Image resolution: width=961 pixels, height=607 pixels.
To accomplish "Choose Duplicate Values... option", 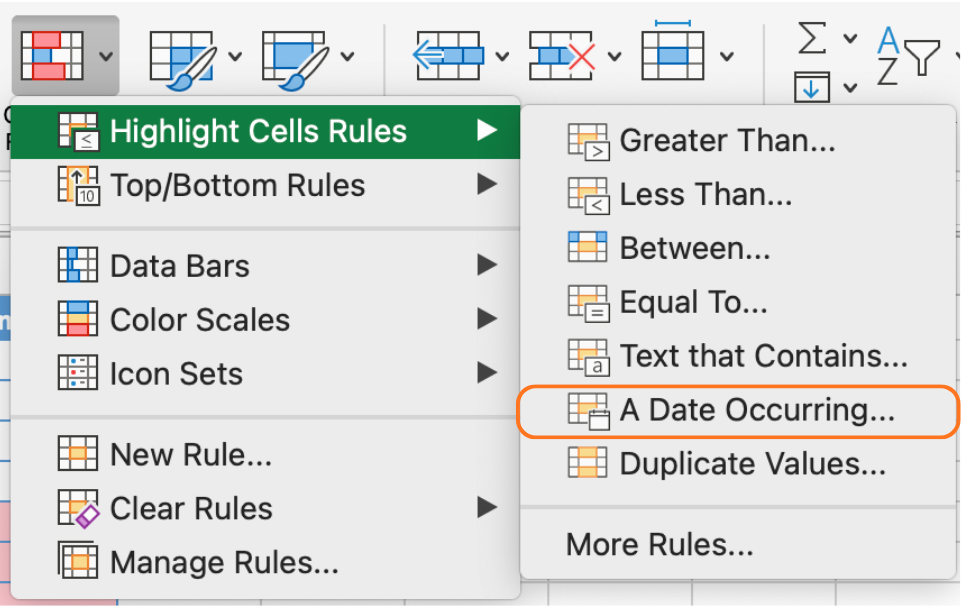I will [752, 464].
